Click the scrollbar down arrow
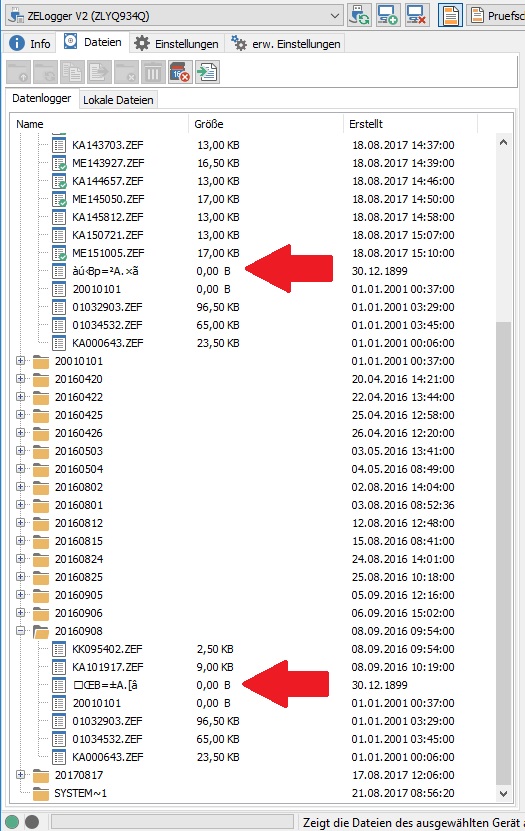525x831 pixels. tap(504, 793)
